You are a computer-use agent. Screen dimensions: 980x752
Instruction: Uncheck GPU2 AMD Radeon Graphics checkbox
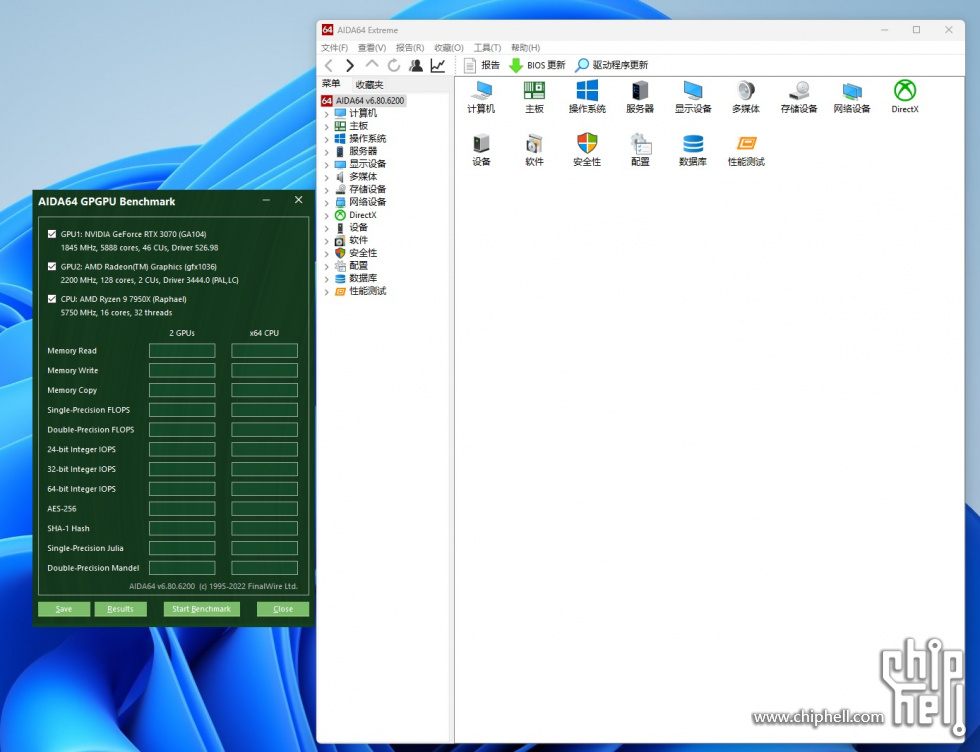tap(52, 266)
